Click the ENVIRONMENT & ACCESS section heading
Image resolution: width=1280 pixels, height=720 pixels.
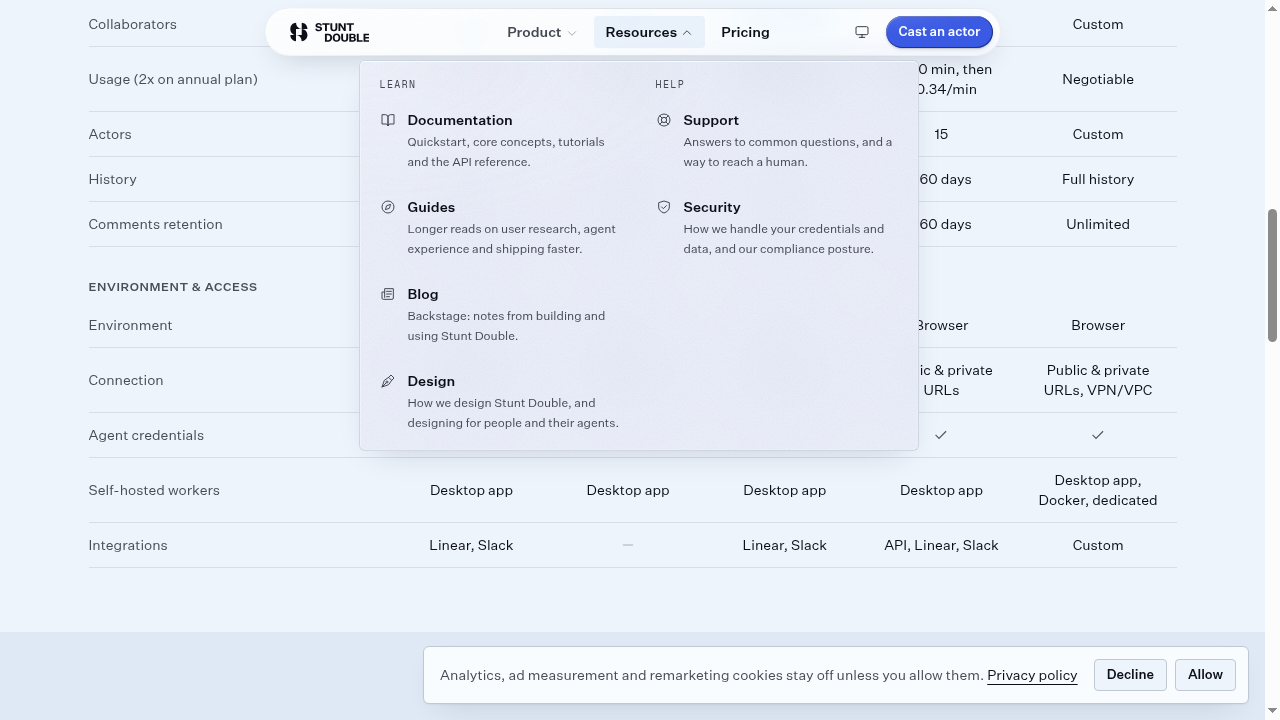(x=173, y=287)
